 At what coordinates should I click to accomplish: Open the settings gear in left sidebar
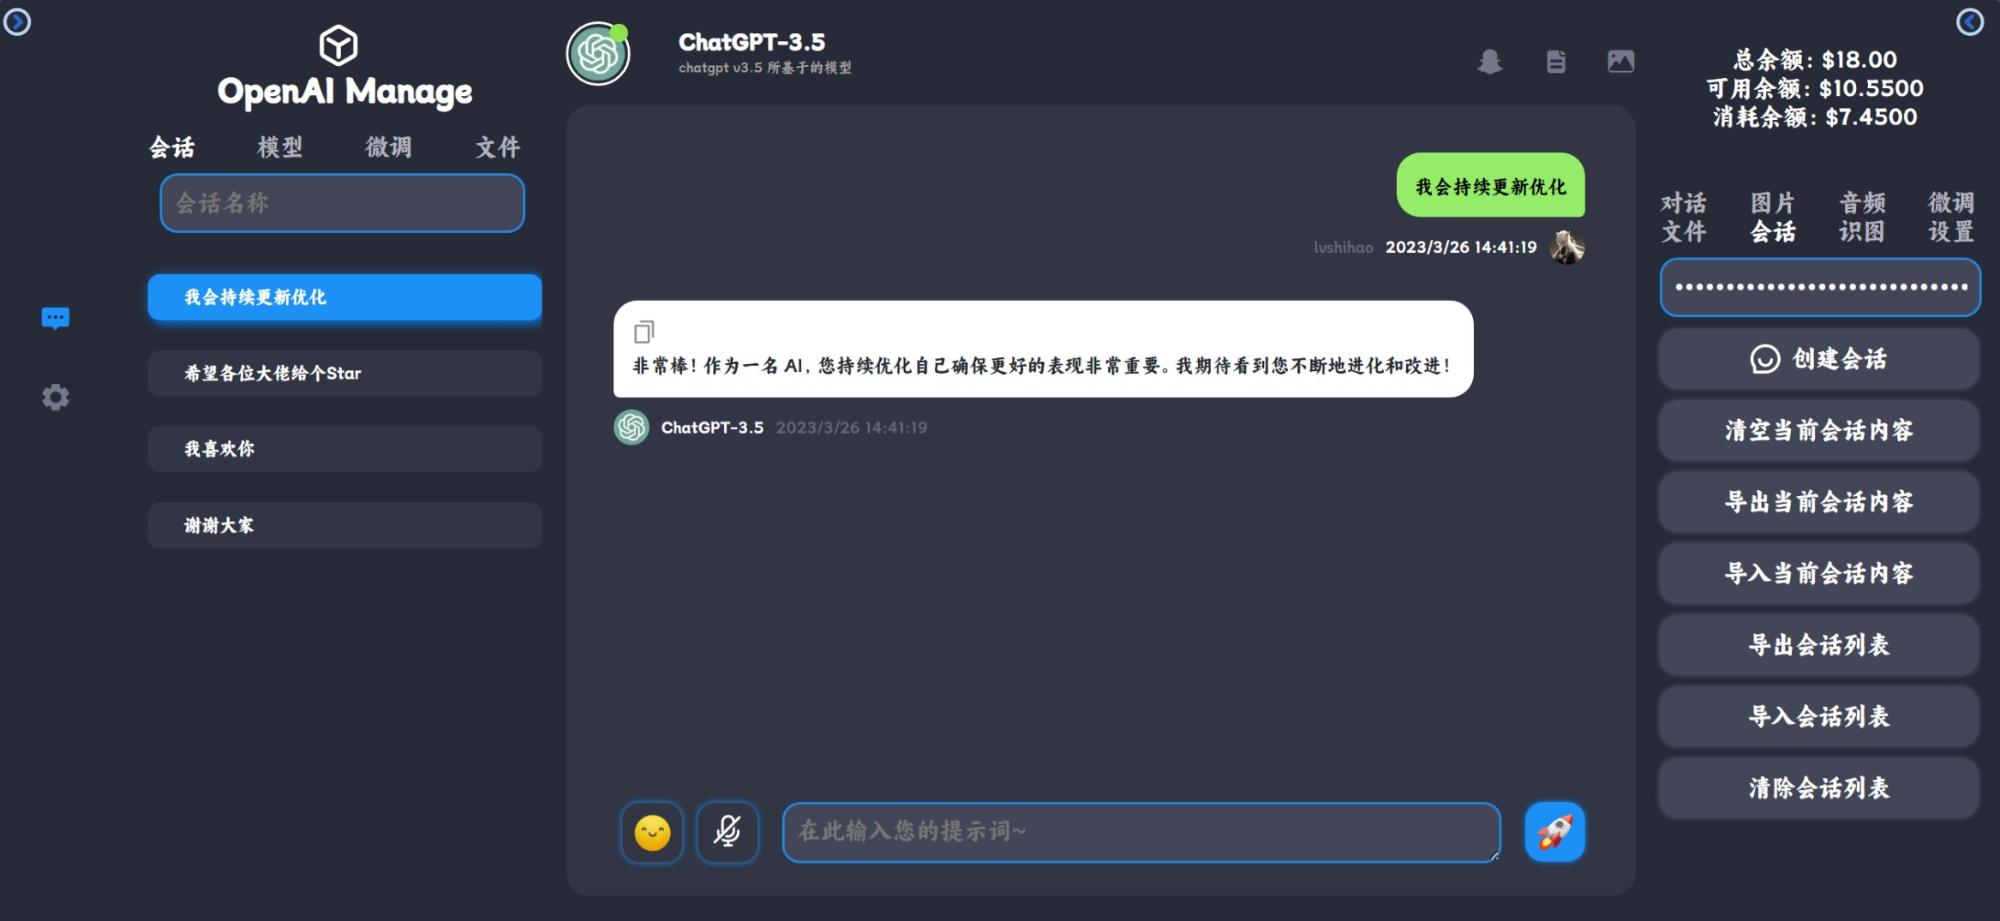[x=55, y=397]
